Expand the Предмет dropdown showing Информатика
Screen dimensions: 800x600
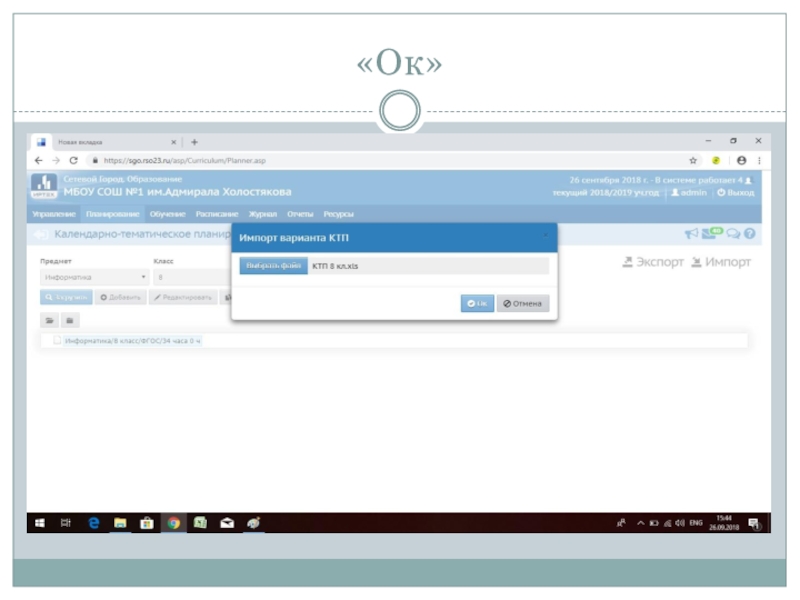click(94, 277)
